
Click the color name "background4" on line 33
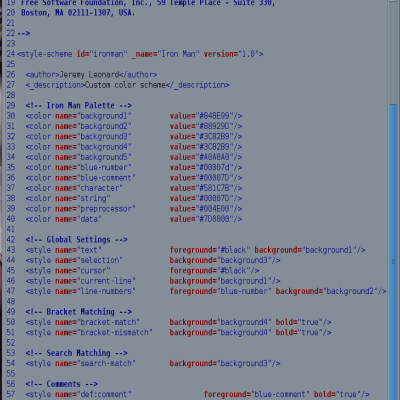click(93, 147)
